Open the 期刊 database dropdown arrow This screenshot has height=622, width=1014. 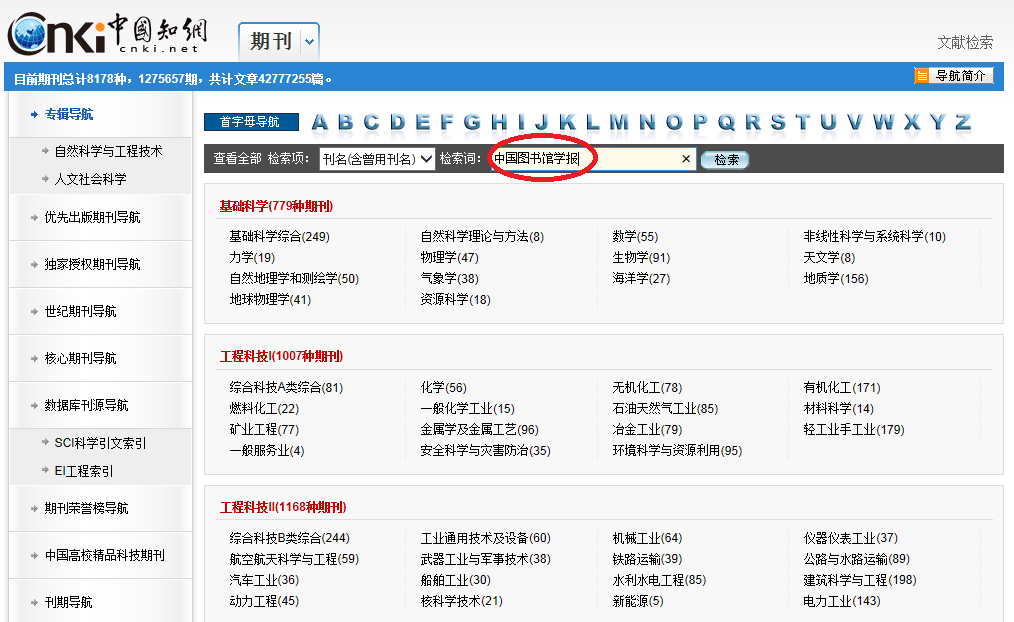pyautogui.click(x=309, y=42)
